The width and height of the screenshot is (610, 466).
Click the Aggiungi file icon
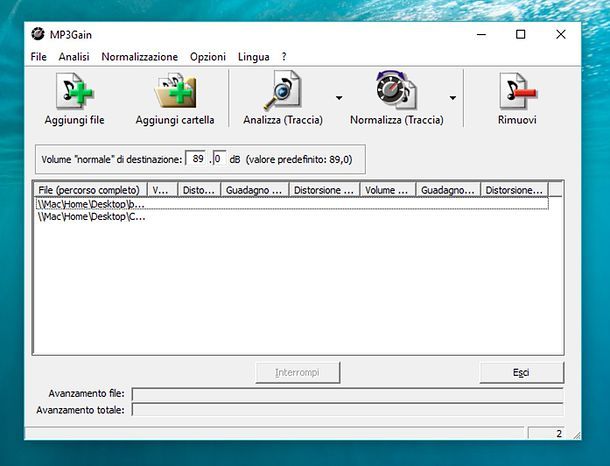(75, 91)
